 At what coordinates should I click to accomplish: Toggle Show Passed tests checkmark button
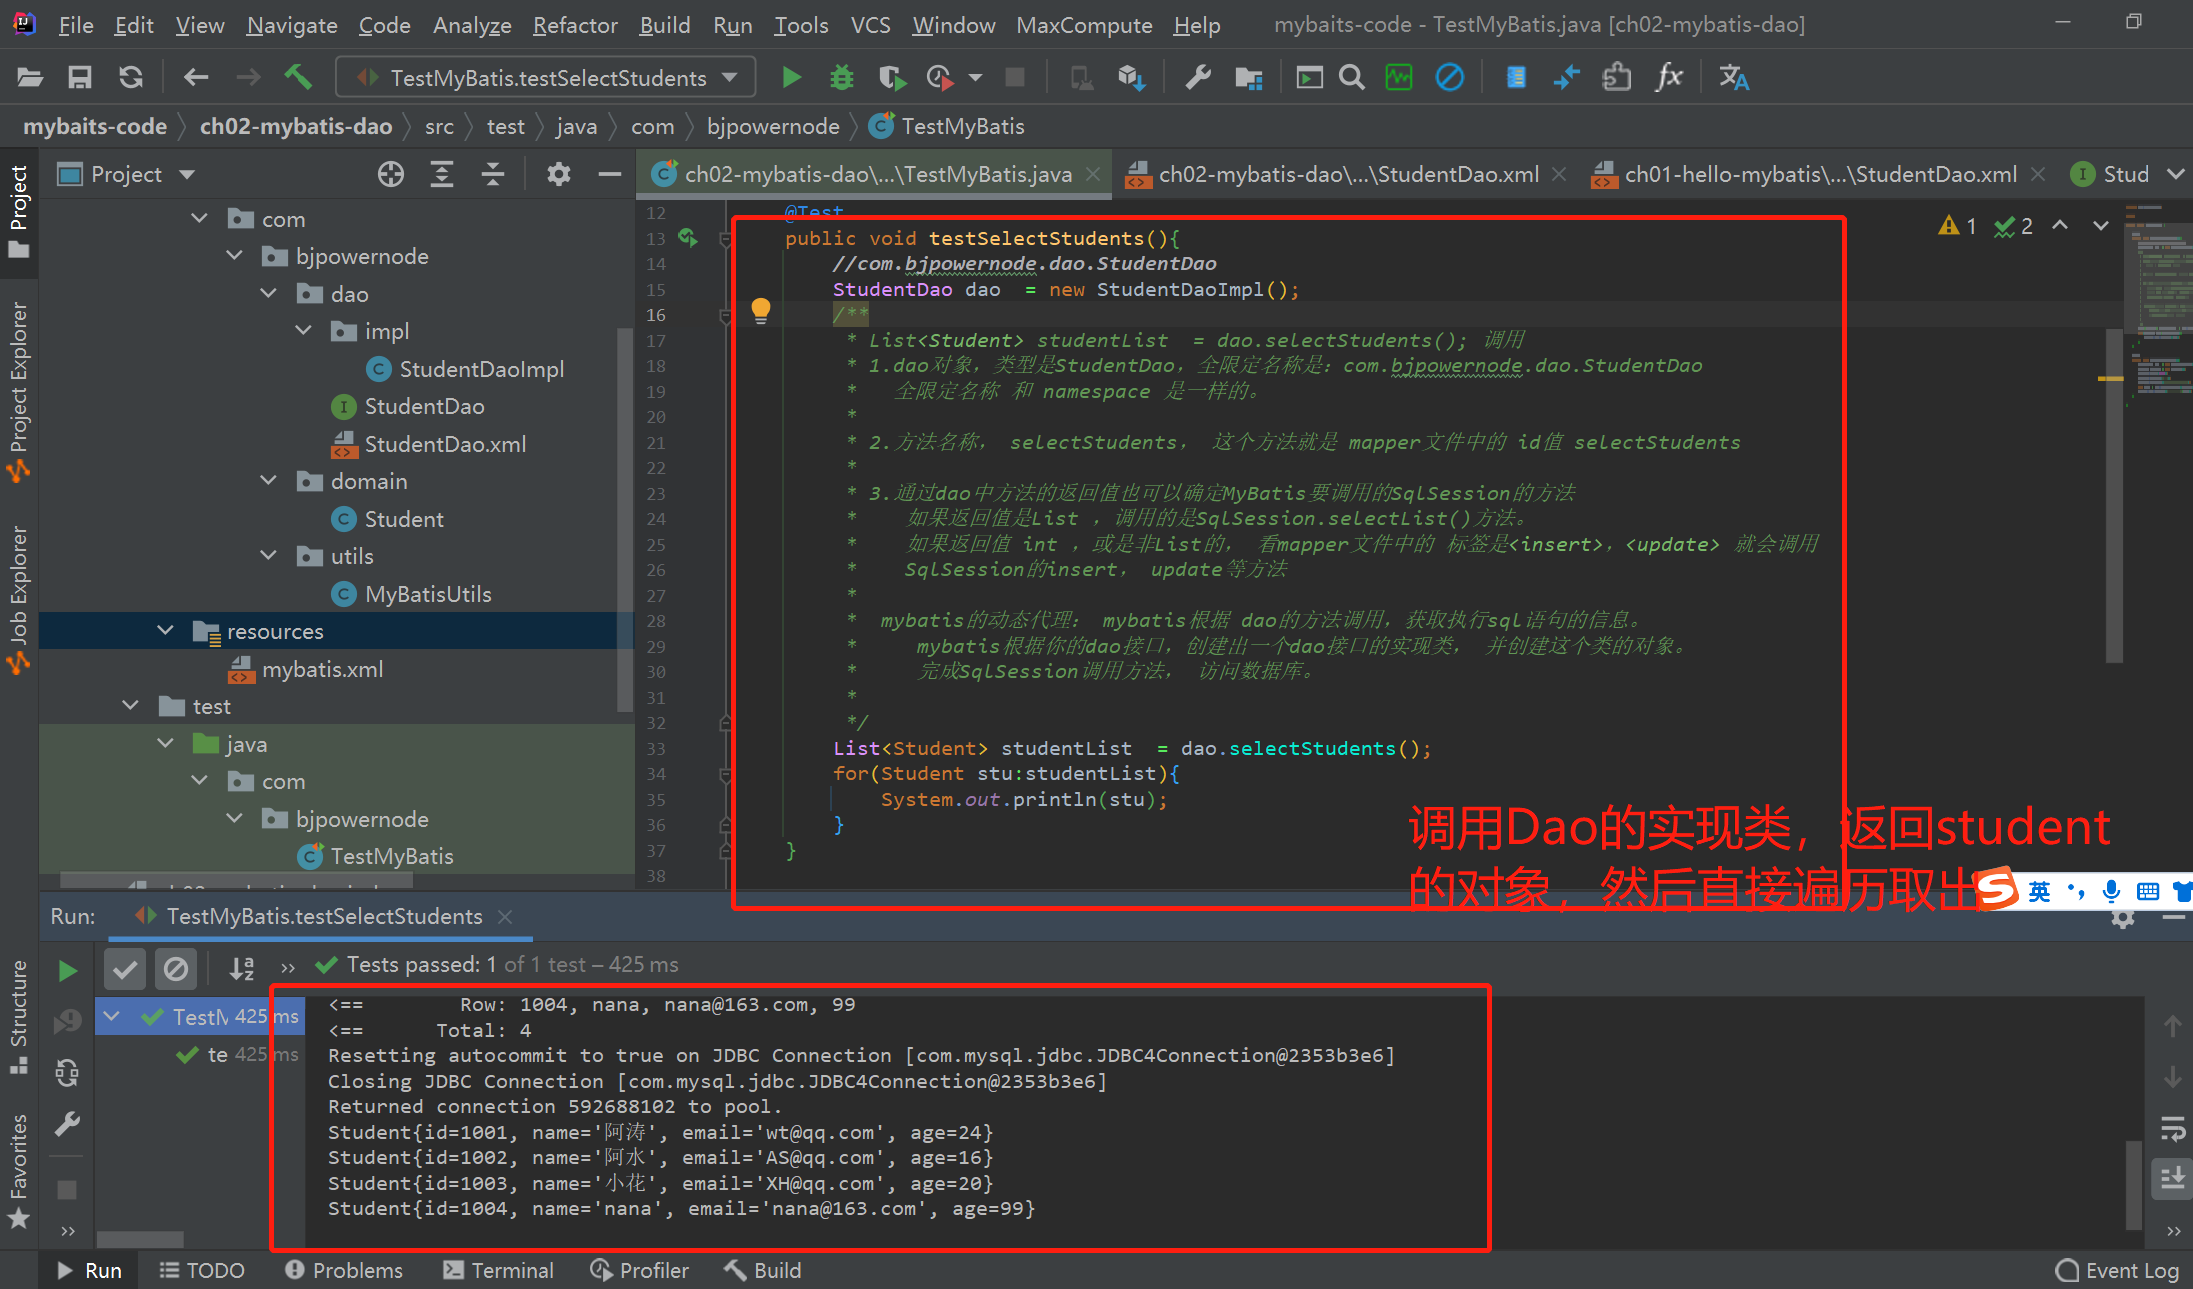coord(125,968)
